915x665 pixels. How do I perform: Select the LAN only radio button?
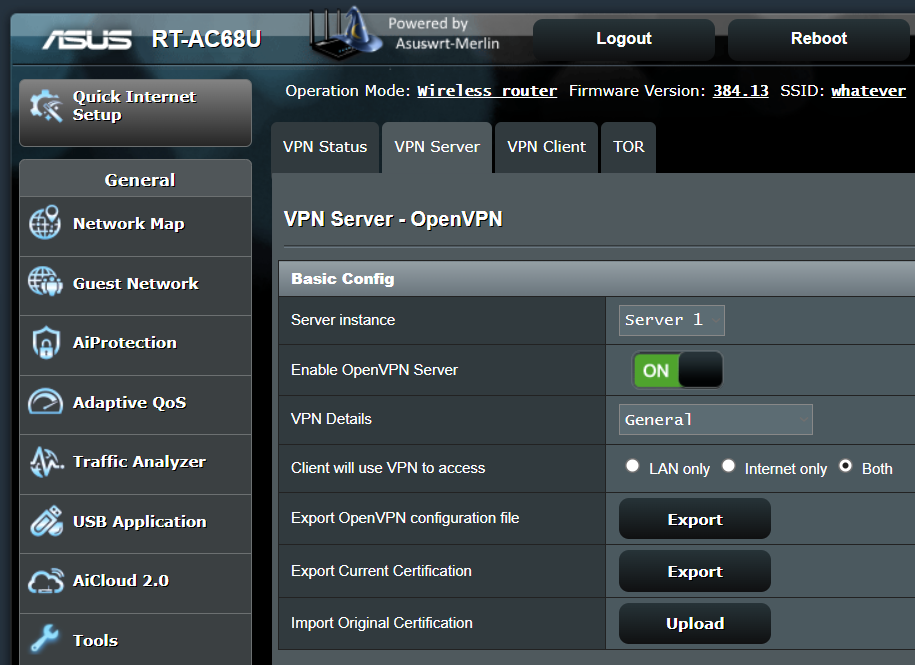632,464
